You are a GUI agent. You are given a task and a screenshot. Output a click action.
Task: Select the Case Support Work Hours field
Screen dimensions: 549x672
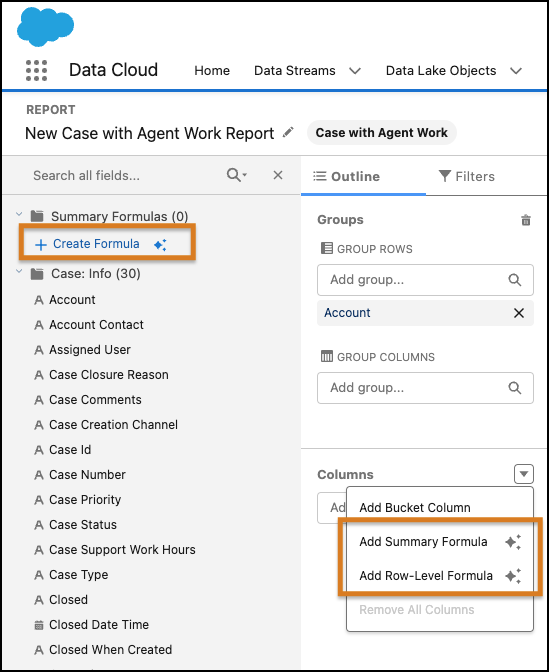123,550
